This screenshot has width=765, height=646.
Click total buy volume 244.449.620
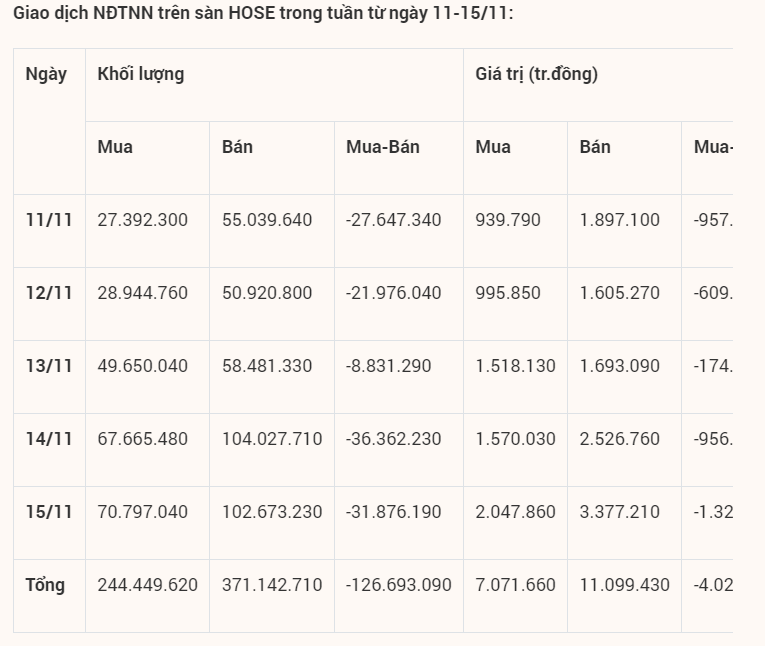click(x=148, y=585)
